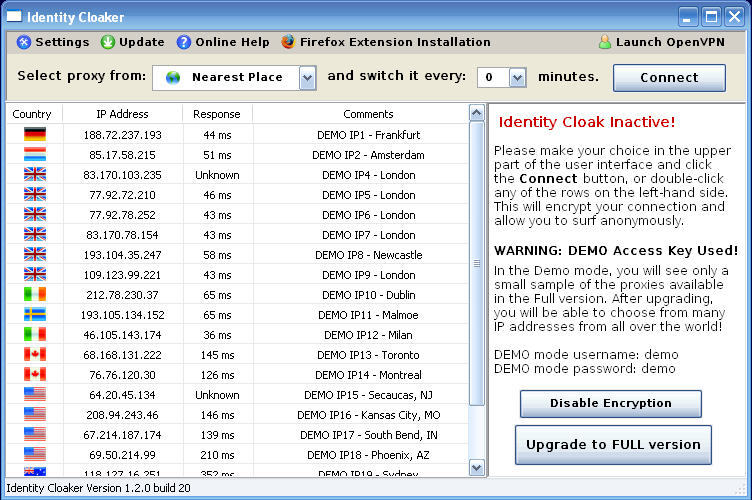Click the UK flag in Newcastle row
Screen dimensions: 752x500
coord(35,254)
